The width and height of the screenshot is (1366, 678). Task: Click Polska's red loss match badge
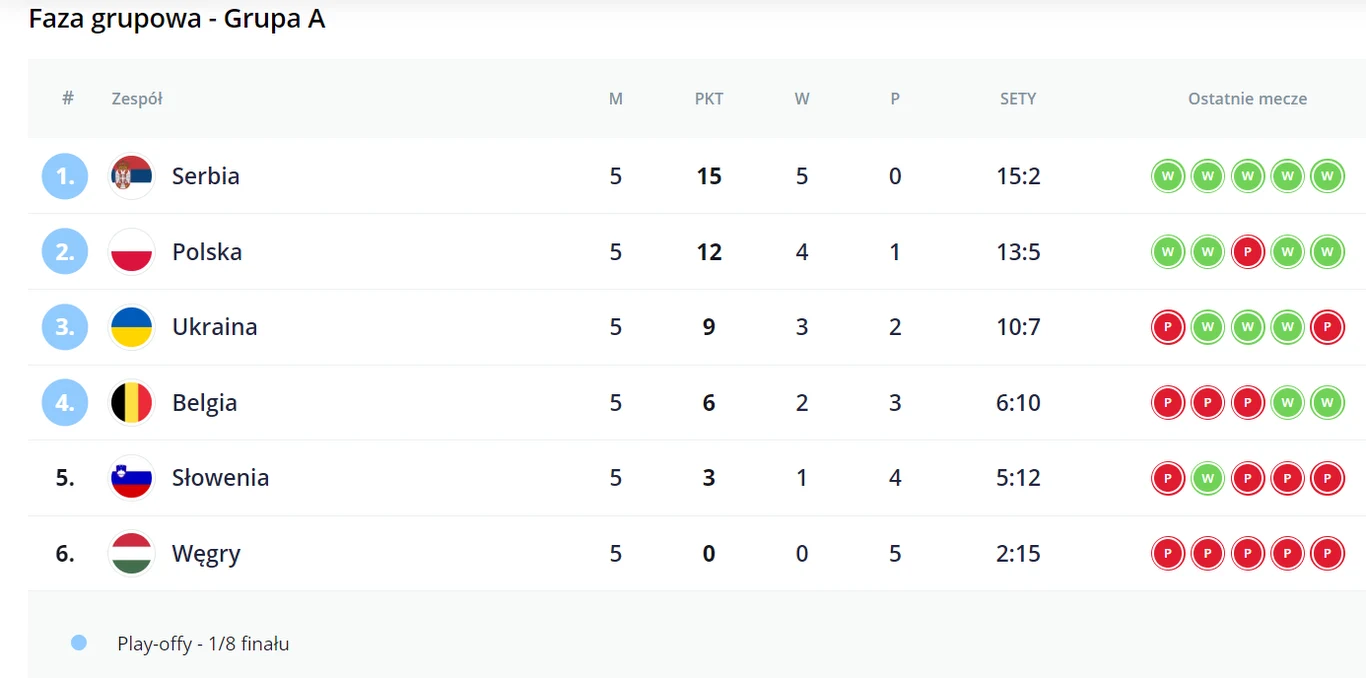(x=1247, y=252)
